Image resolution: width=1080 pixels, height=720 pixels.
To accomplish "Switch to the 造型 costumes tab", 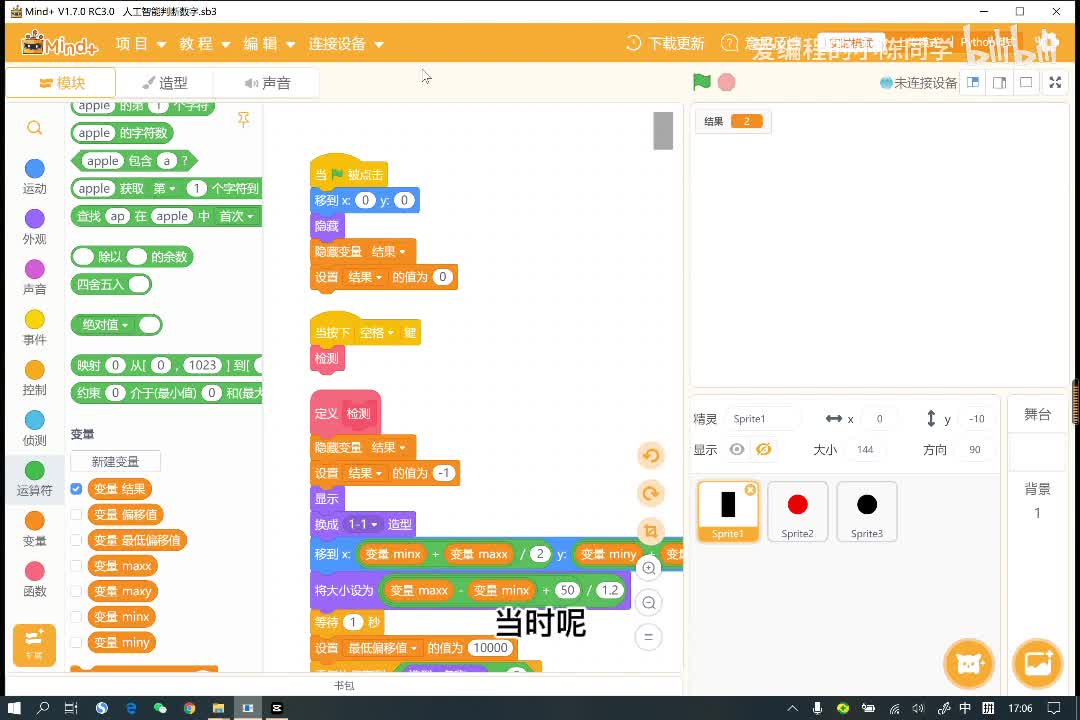I will click(165, 83).
